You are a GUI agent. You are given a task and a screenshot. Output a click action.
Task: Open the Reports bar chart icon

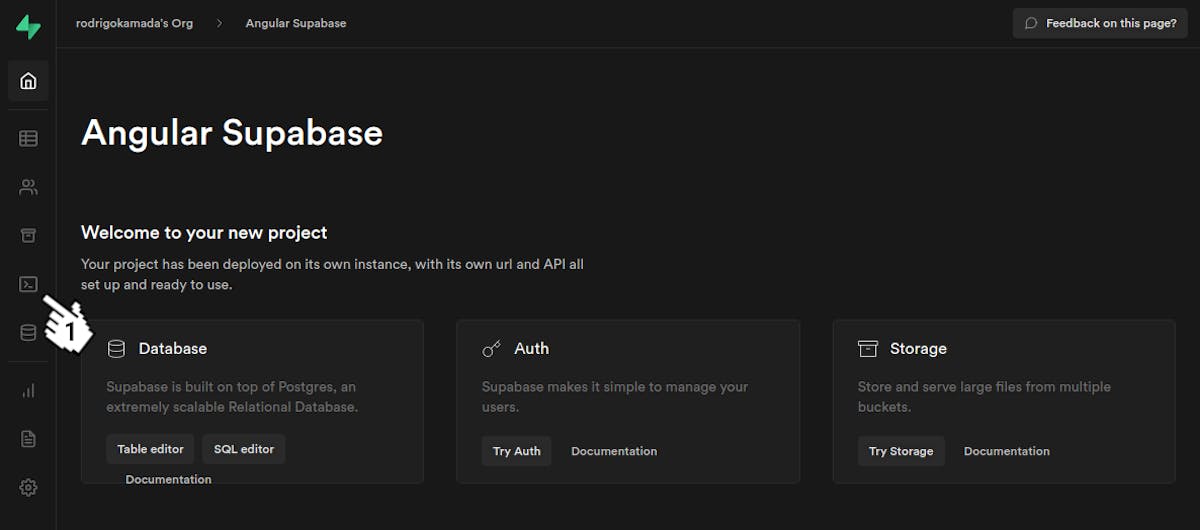[28, 391]
